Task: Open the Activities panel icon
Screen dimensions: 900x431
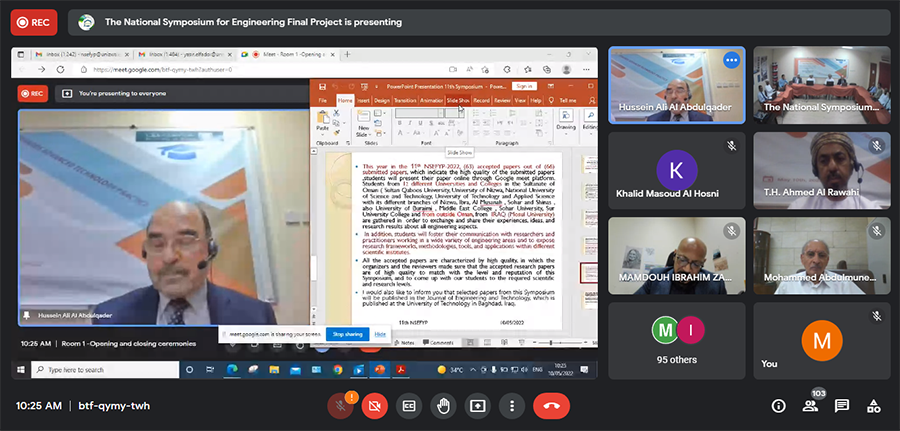Action: tap(874, 406)
